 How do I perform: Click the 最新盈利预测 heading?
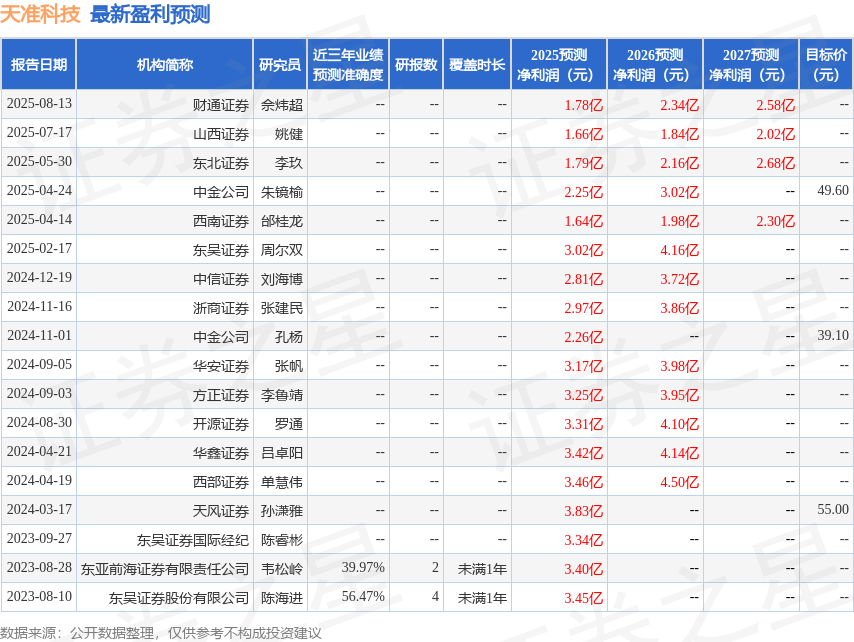pyautogui.click(x=150, y=15)
